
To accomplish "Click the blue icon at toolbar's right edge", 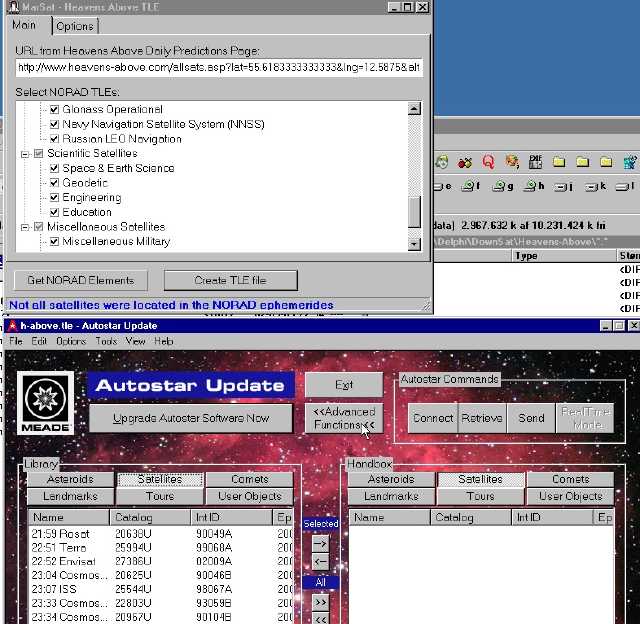I will tap(630, 162).
